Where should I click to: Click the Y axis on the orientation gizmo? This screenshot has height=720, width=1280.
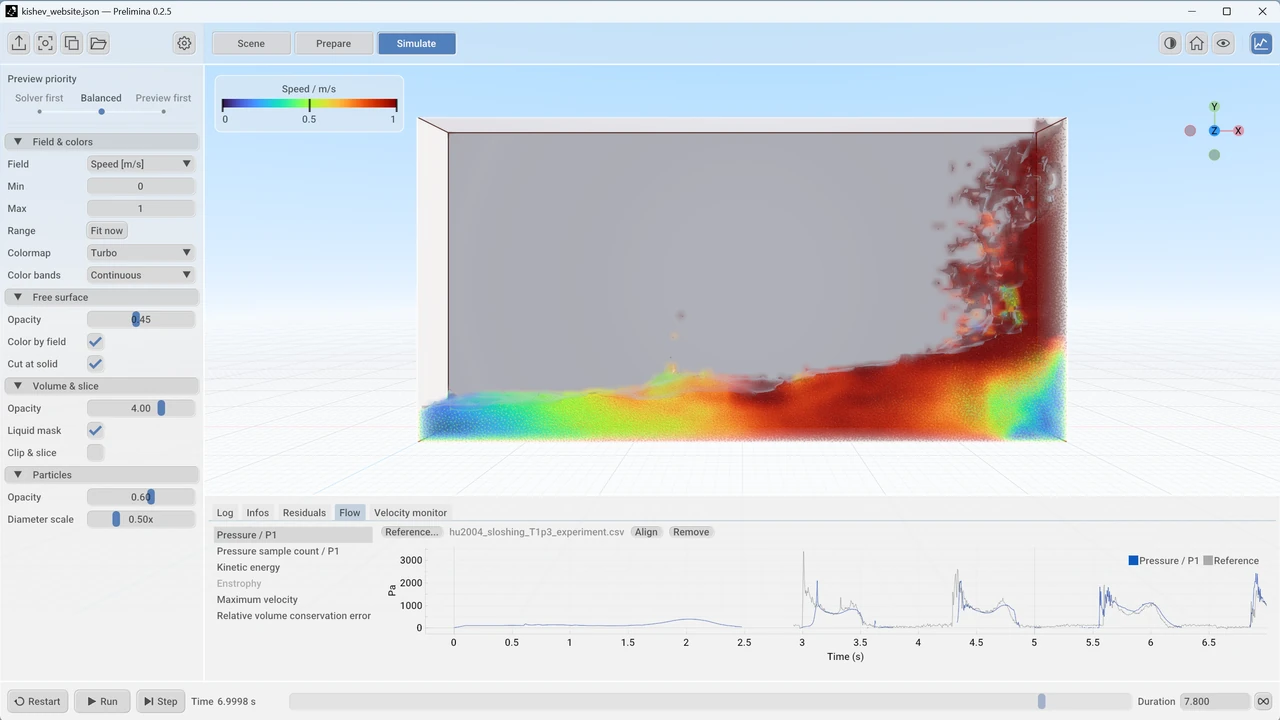tap(1214, 107)
